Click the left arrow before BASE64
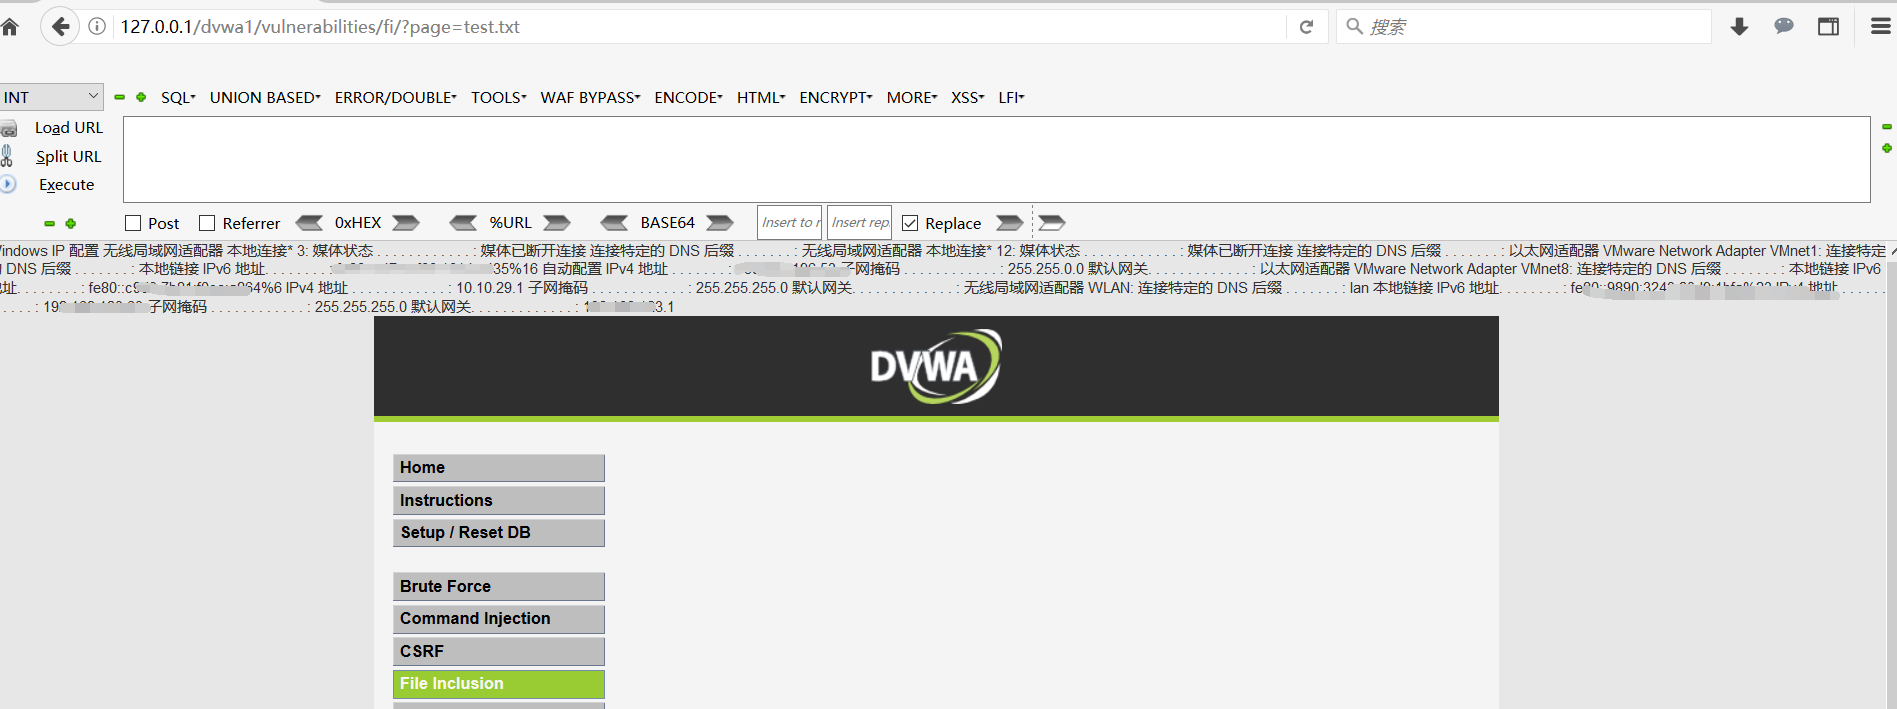1897x709 pixels. pos(614,223)
